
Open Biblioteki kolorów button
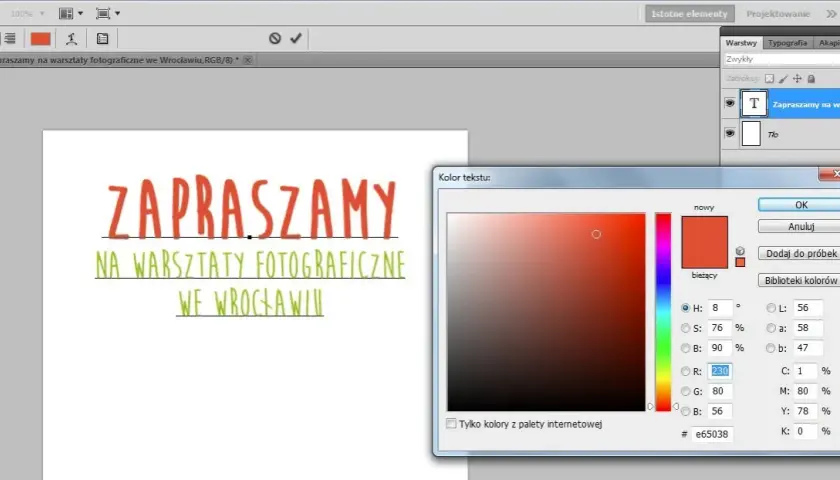801,280
